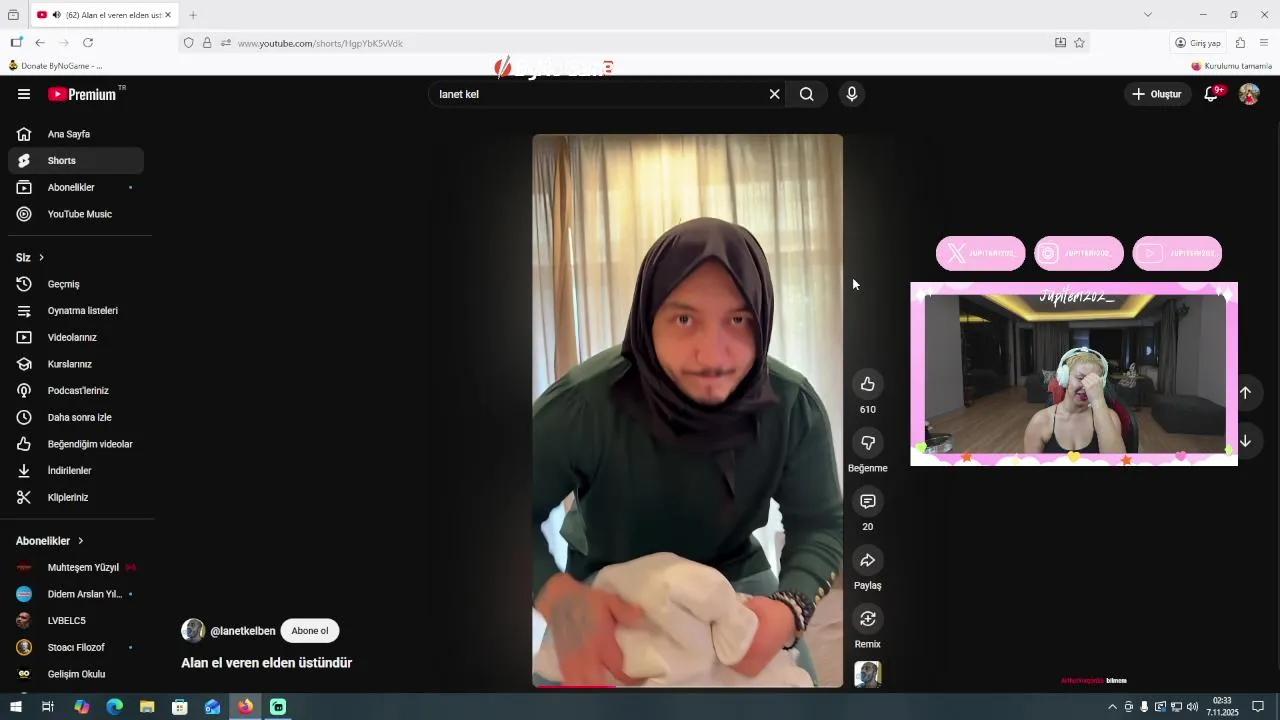This screenshot has height=720, width=1280.
Task: Open Beğendiğim videolar list
Action: [x=76, y=444]
